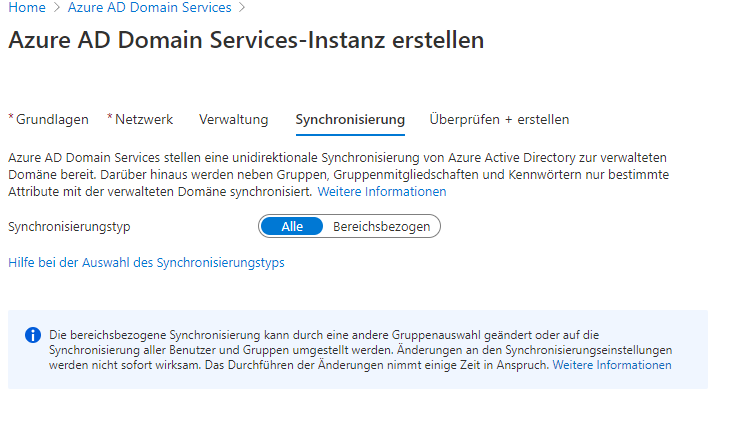Switch synchronization type to Bereichsbezogen
The width and height of the screenshot is (749, 425).
pyautogui.click(x=381, y=227)
